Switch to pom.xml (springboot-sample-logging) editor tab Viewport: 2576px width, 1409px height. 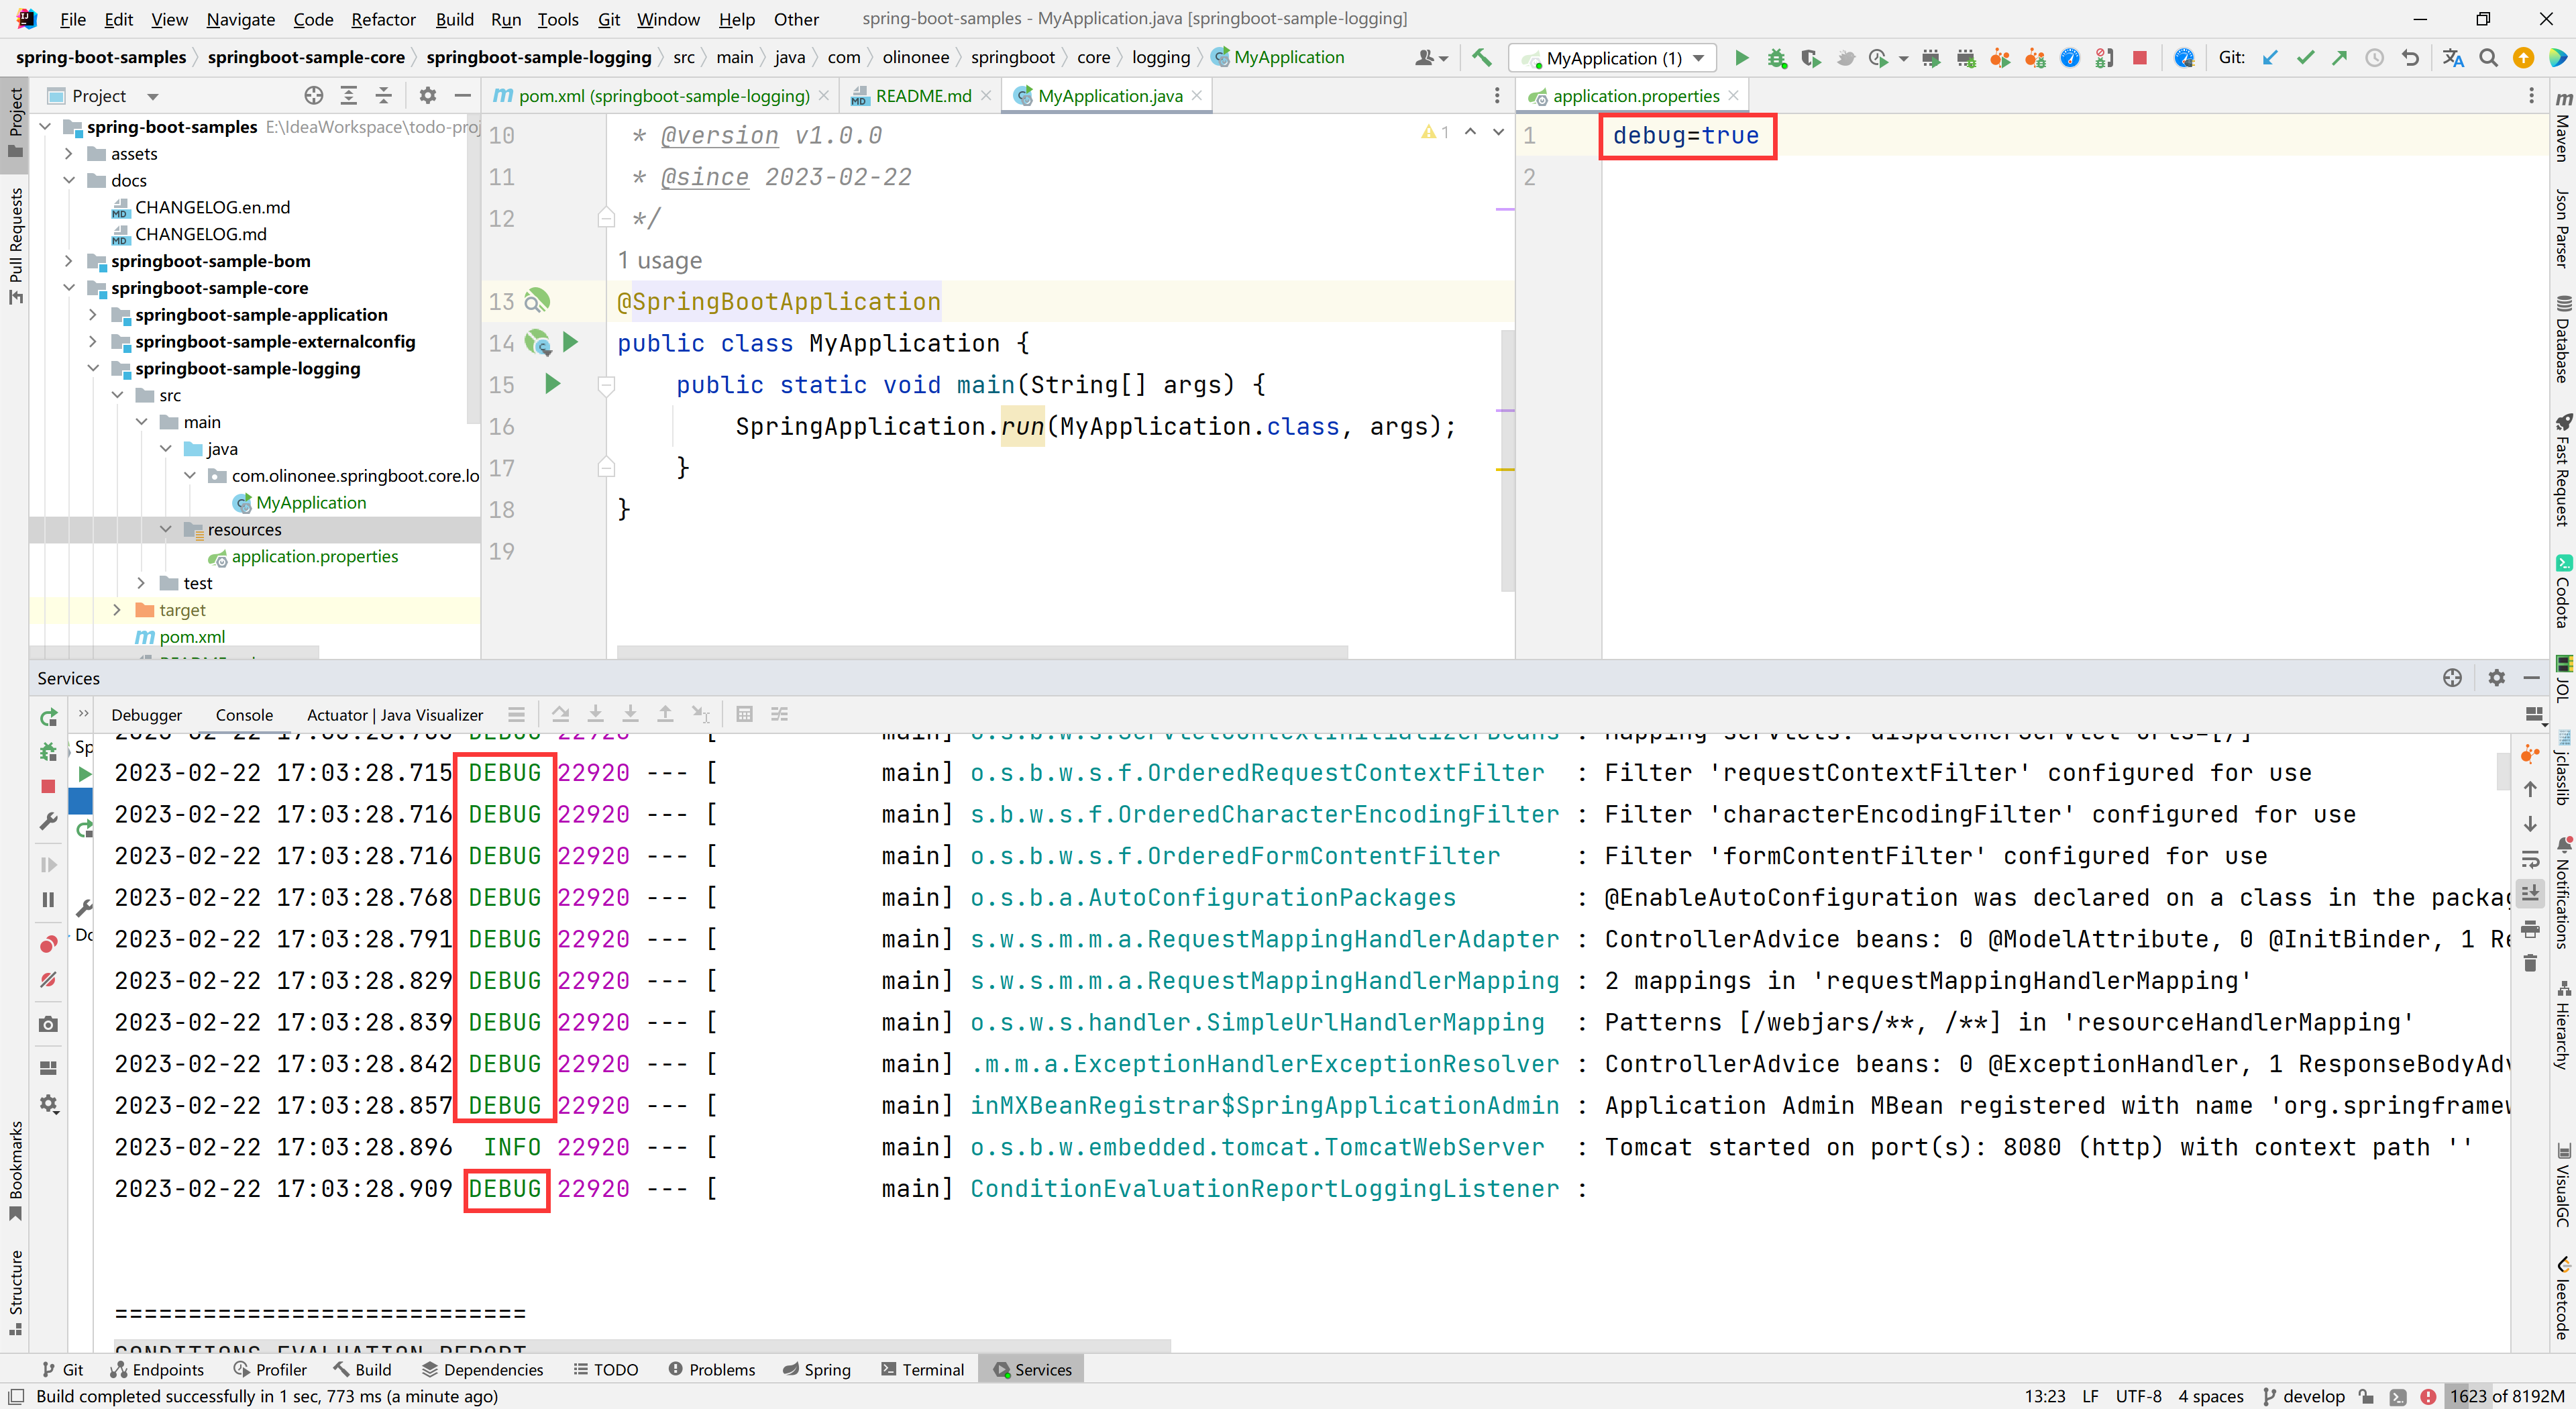(661, 96)
